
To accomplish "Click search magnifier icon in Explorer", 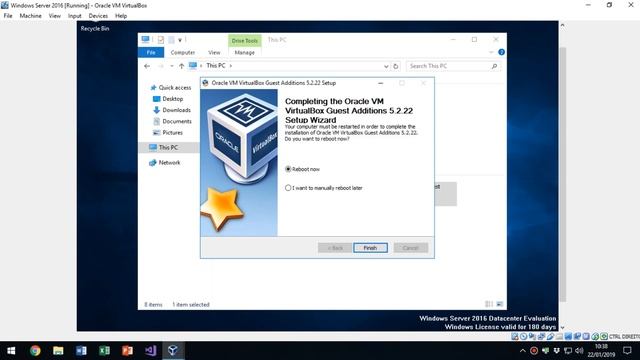I will [494, 66].
